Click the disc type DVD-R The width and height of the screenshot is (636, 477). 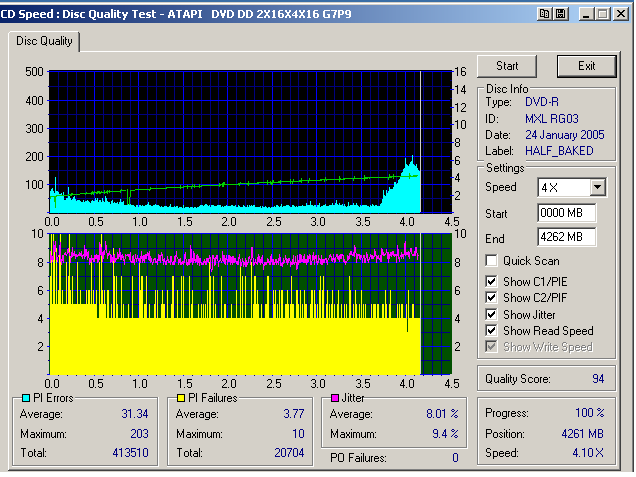tap(542, 102)
